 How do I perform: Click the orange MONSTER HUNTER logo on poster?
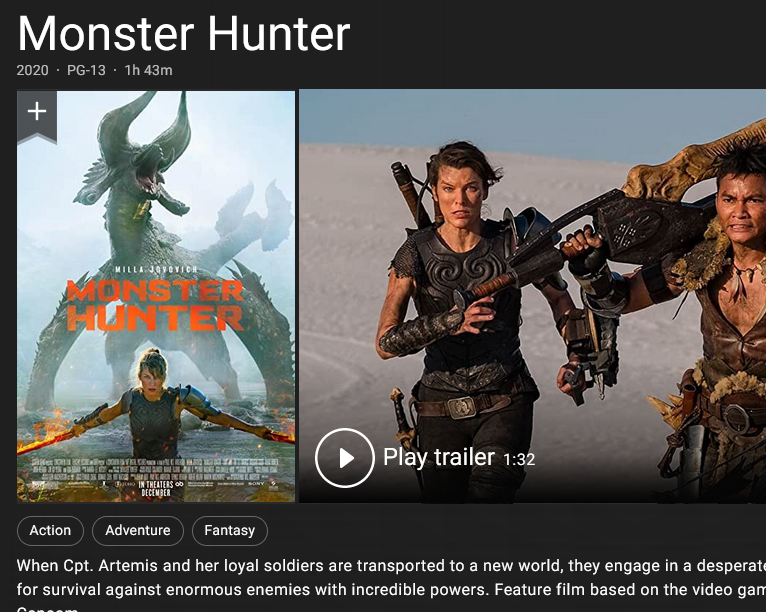click(x=155, y=306)
